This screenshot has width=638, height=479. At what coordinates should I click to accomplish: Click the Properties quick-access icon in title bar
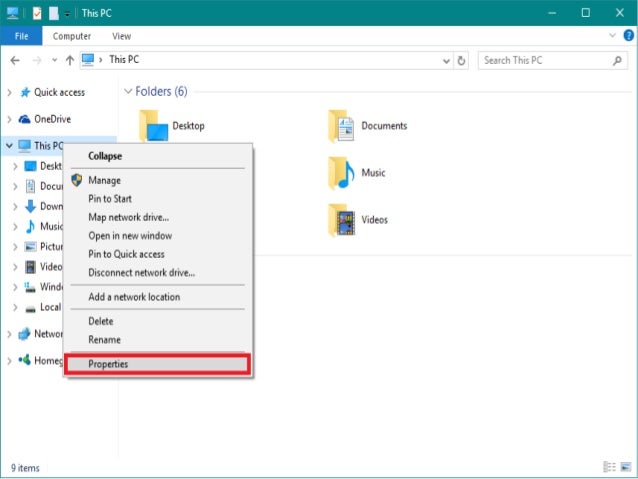[37, 13]
